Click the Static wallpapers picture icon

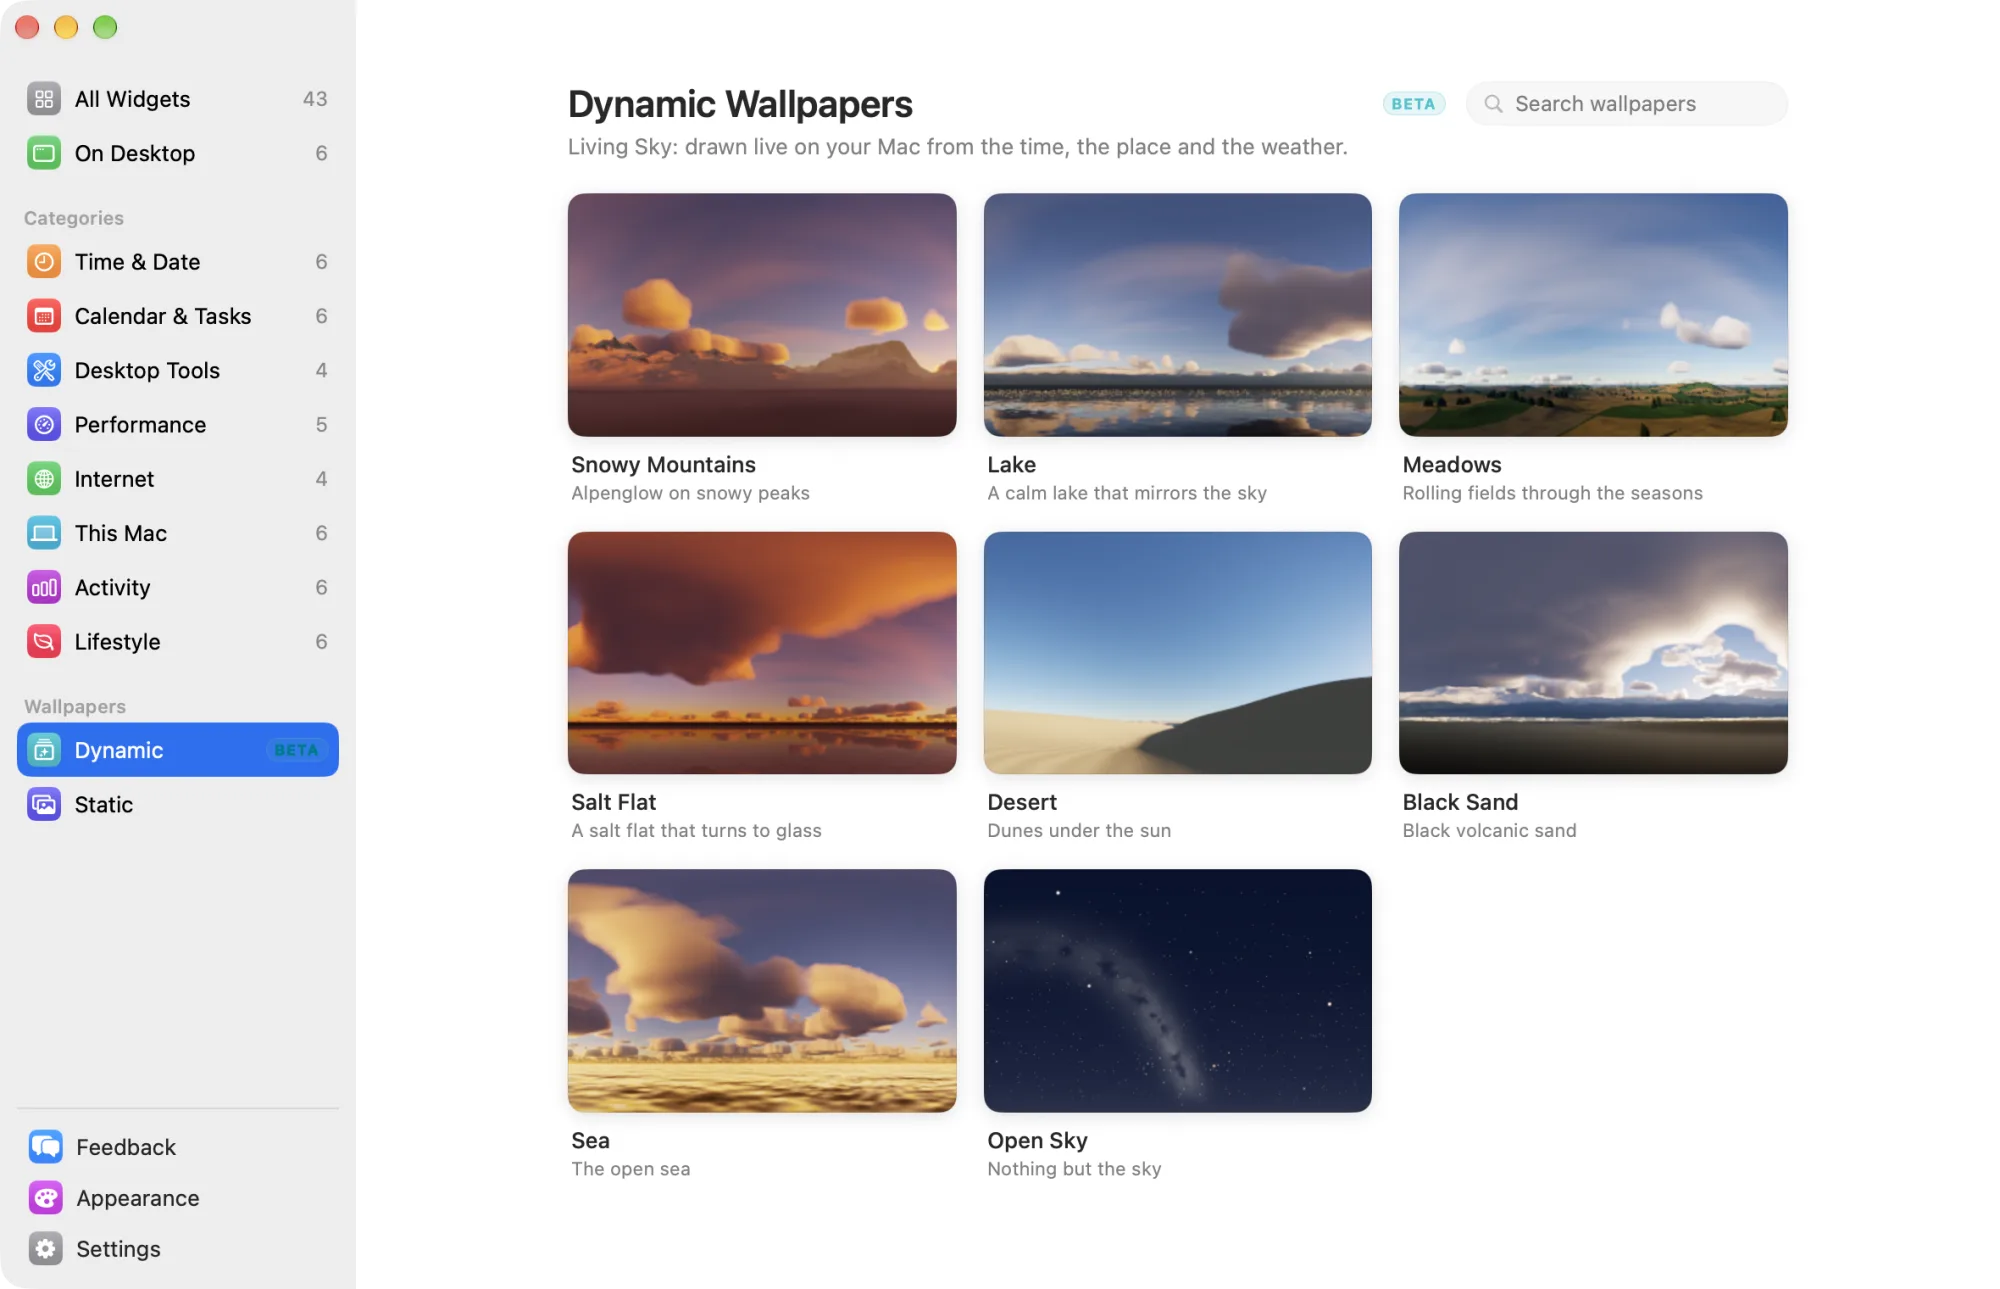tap(43, 805)
